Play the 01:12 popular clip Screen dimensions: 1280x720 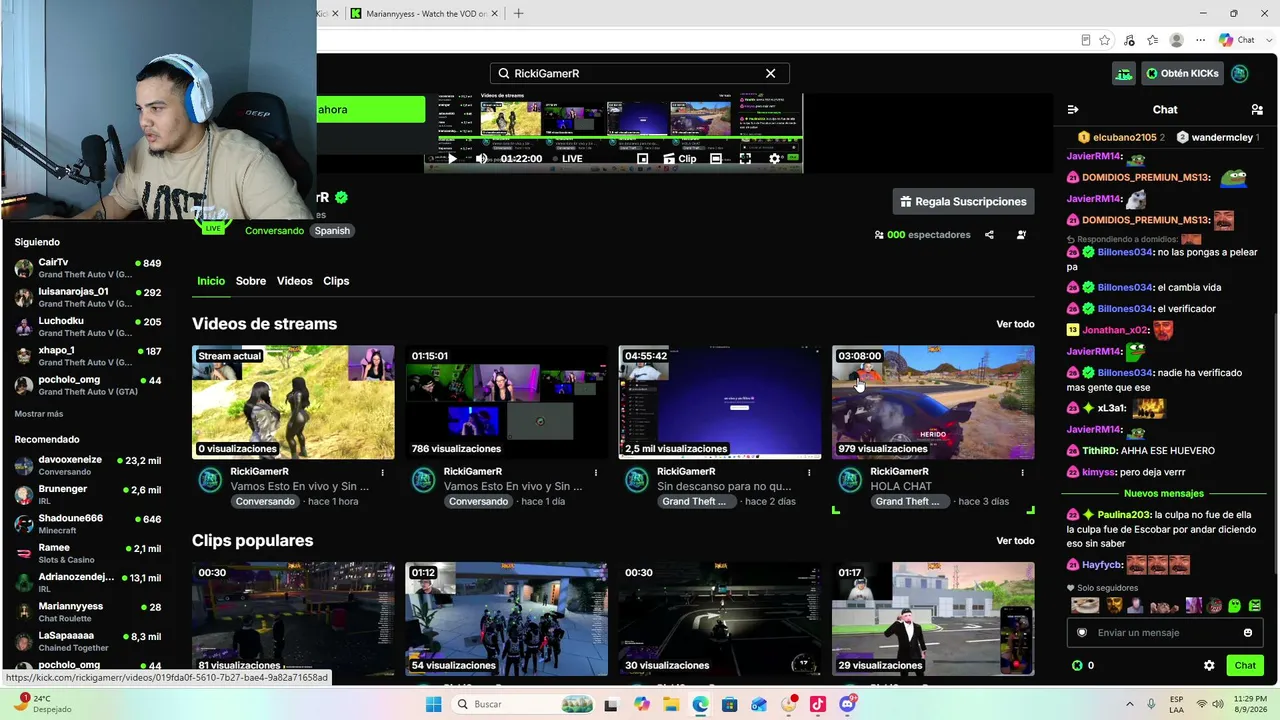click(506, 619)
